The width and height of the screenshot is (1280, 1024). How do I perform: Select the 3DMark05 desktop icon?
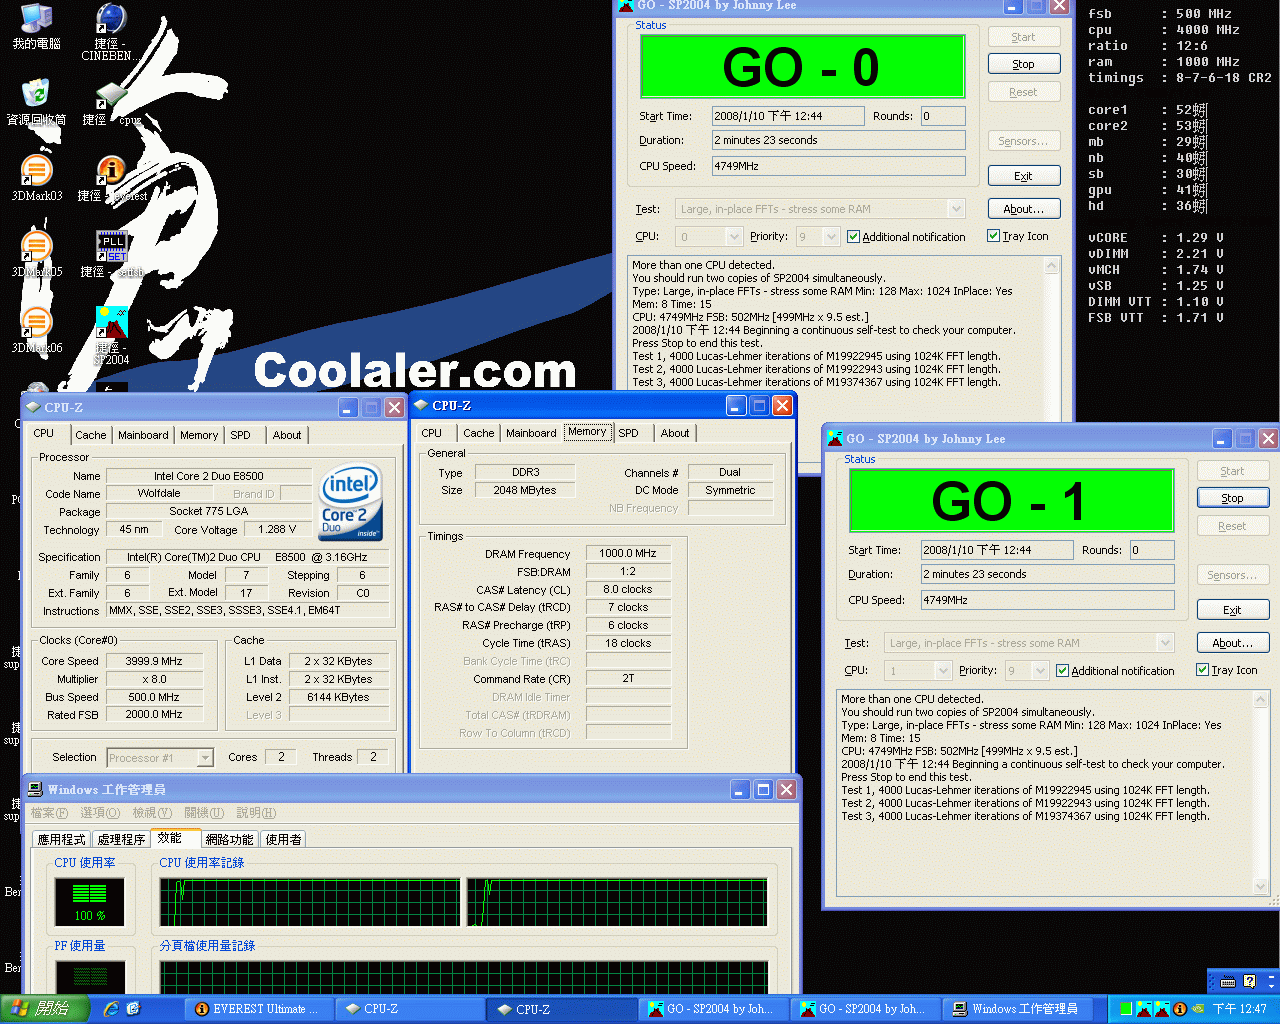coord(36,254)
